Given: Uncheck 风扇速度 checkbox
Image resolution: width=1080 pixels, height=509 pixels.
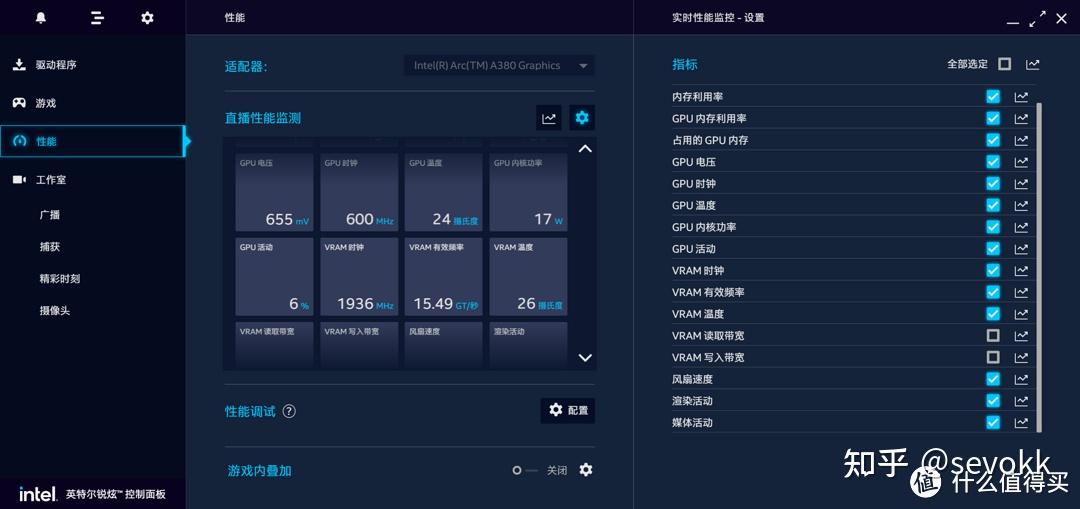Looking at the screenshot, I should [993, 379].
